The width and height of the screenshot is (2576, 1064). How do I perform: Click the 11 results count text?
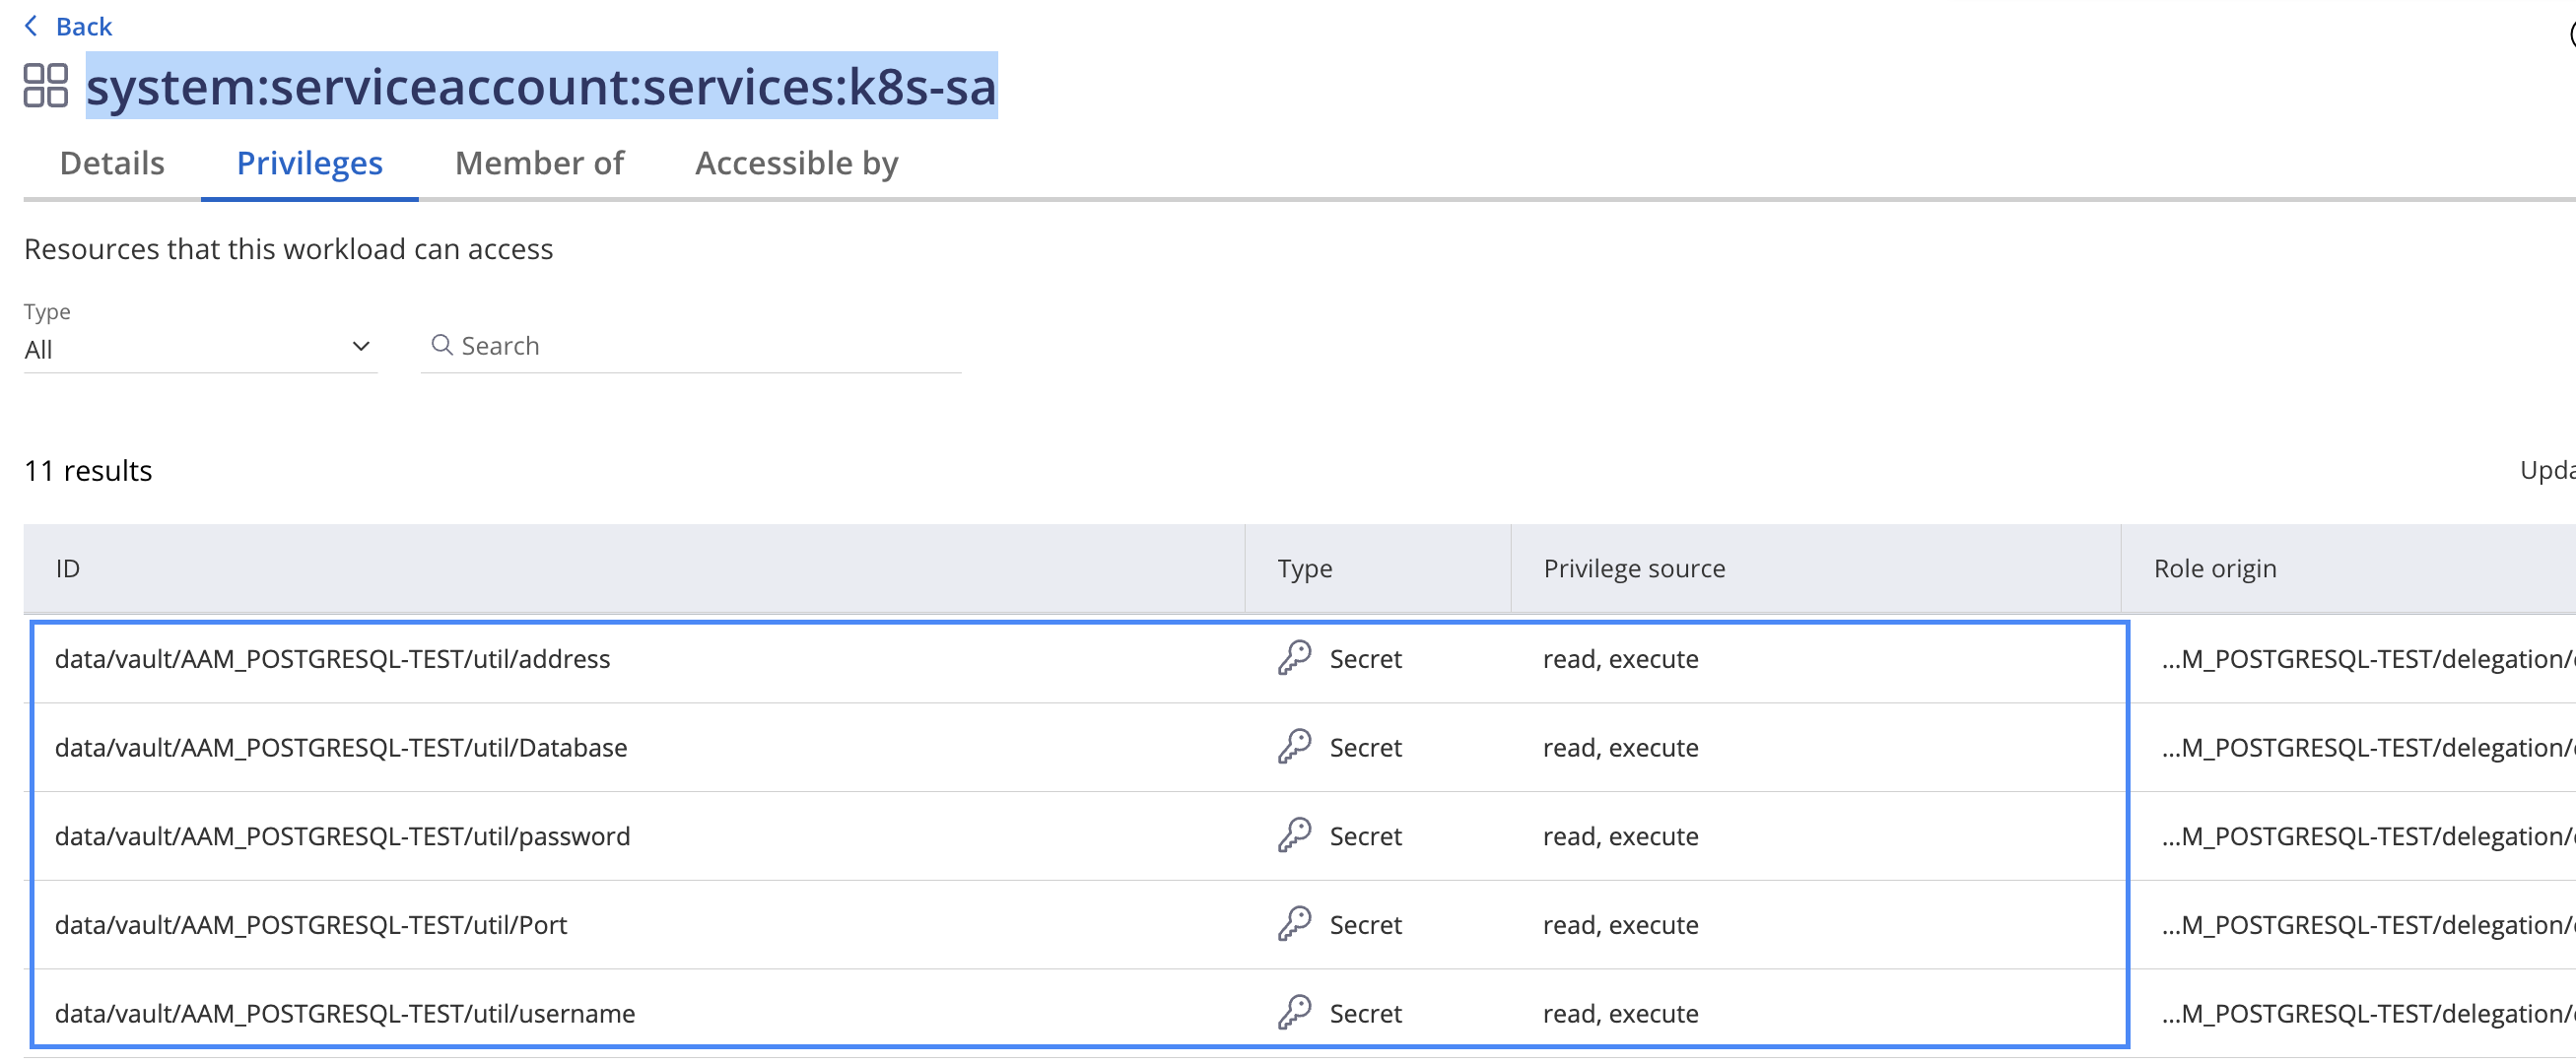pyautogui.click(x=88, y=471)
